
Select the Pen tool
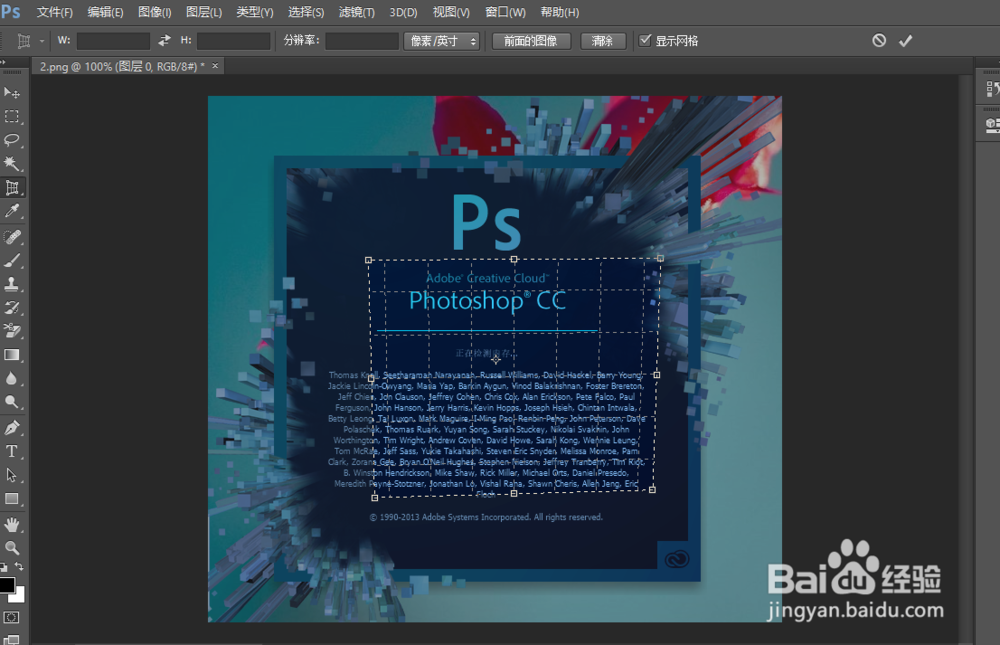pyautogui.click(x=11, y=427)
